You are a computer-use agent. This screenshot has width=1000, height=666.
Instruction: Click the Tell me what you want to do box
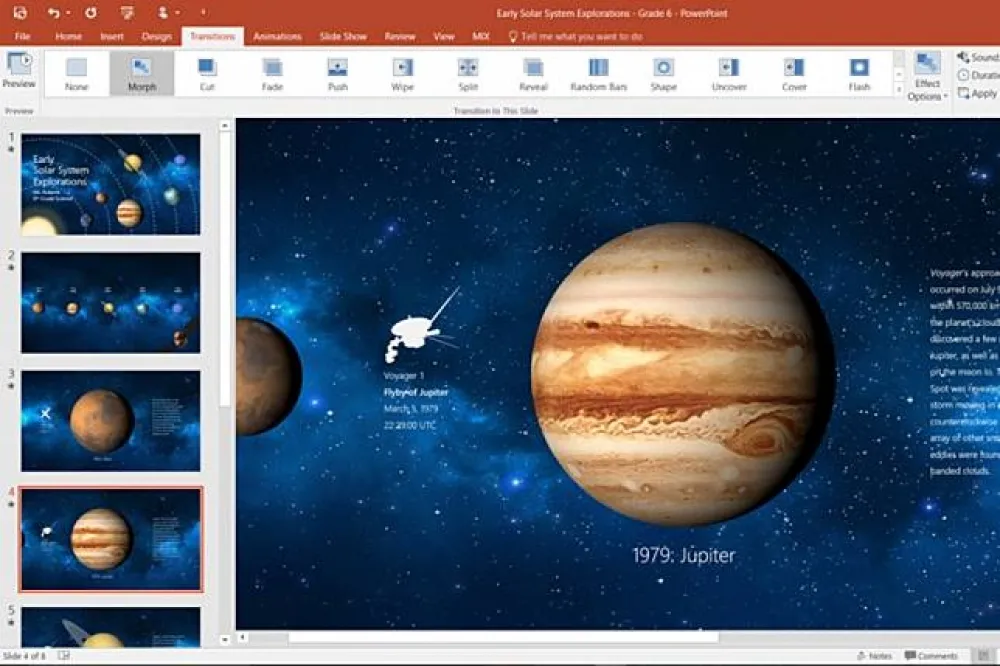575,36
